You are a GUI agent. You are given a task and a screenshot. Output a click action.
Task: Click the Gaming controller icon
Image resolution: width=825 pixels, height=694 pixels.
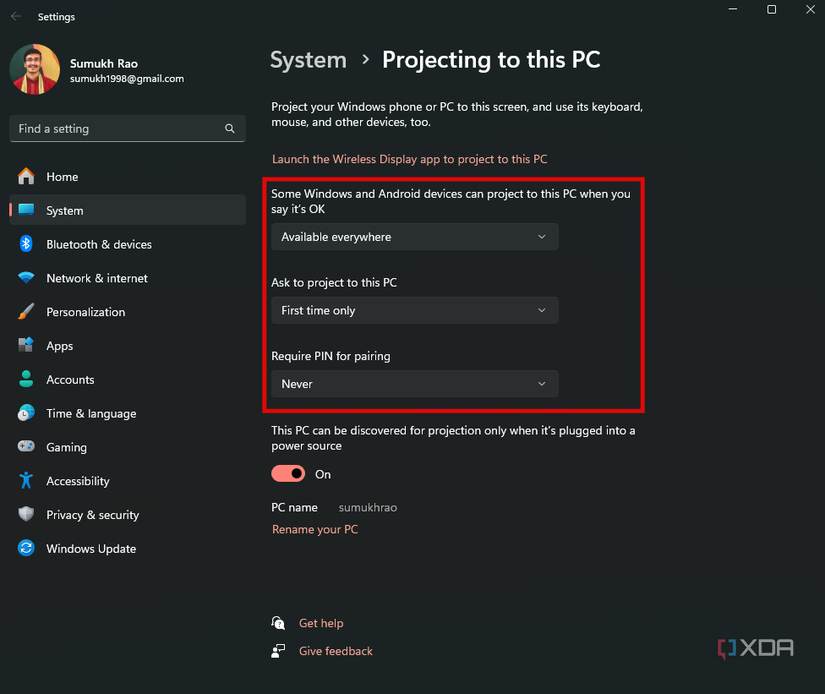click(26, 447)
